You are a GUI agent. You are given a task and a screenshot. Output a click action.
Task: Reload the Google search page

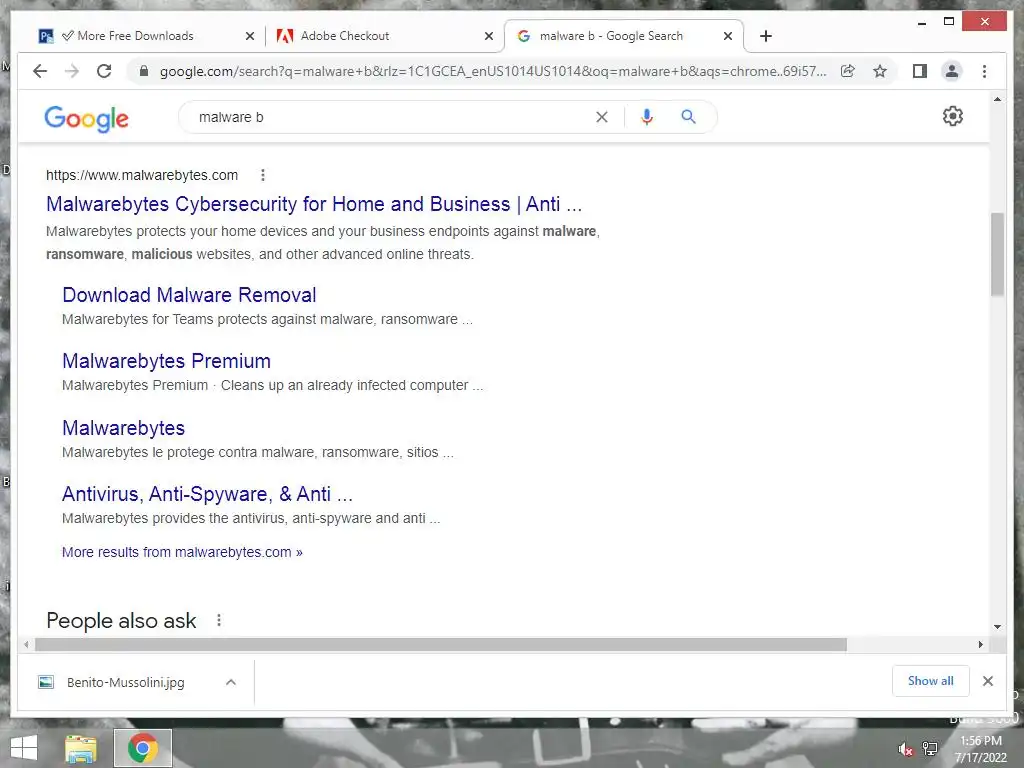coord(104,71)
